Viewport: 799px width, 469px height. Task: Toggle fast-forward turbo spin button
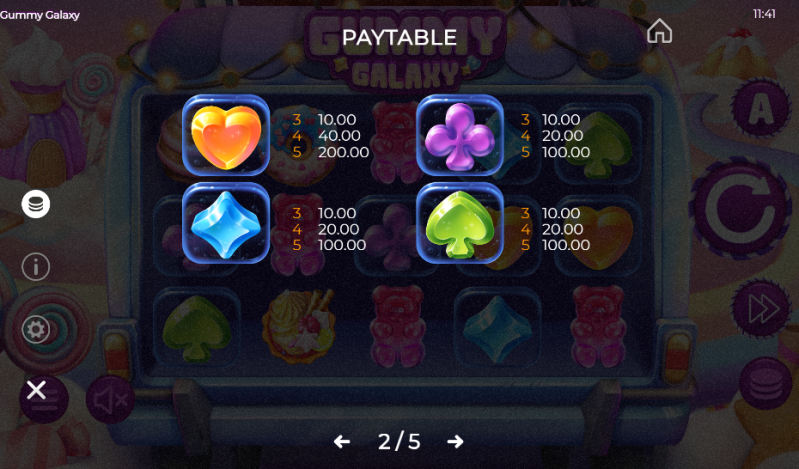[x=761, y=308]
